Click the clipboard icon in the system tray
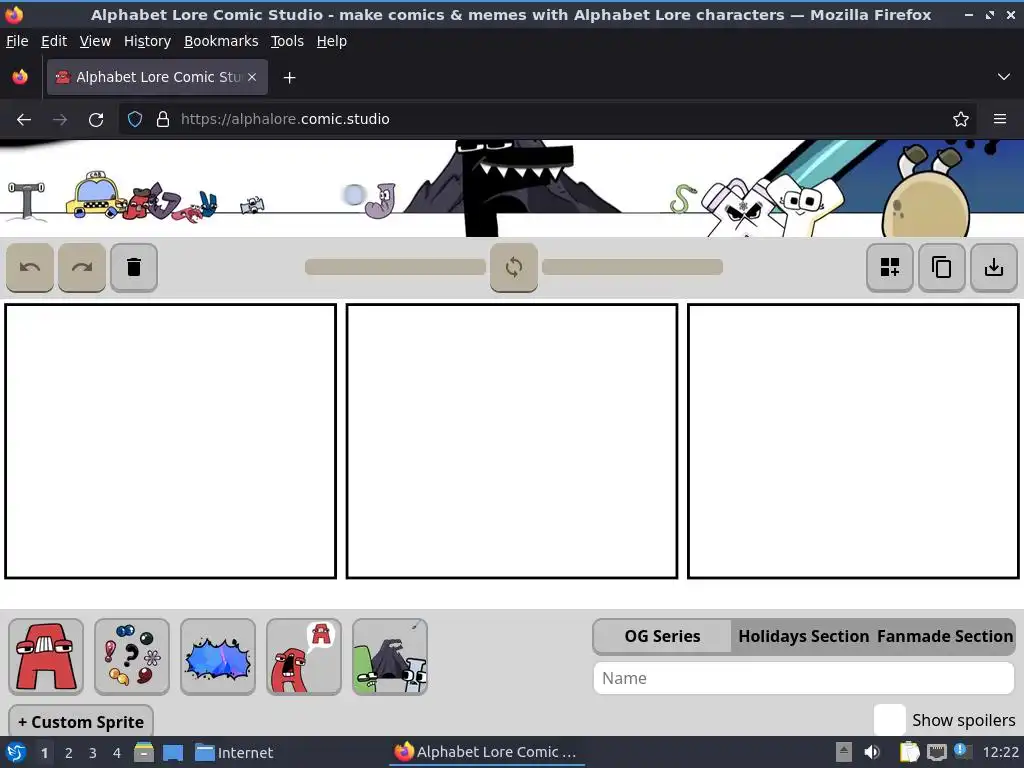 (x=909, y=752)
